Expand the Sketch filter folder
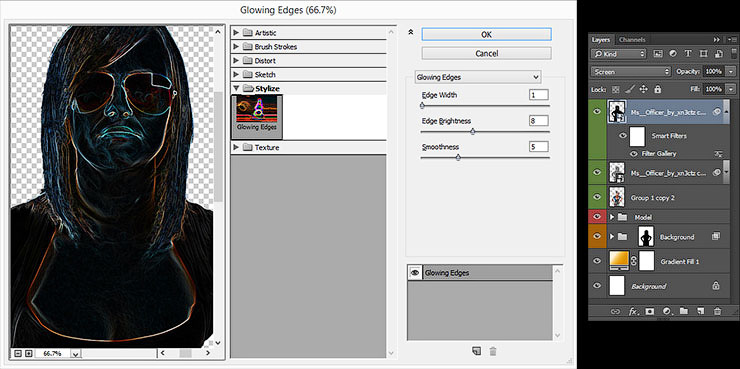740x369 pixels. click(236, 75)
